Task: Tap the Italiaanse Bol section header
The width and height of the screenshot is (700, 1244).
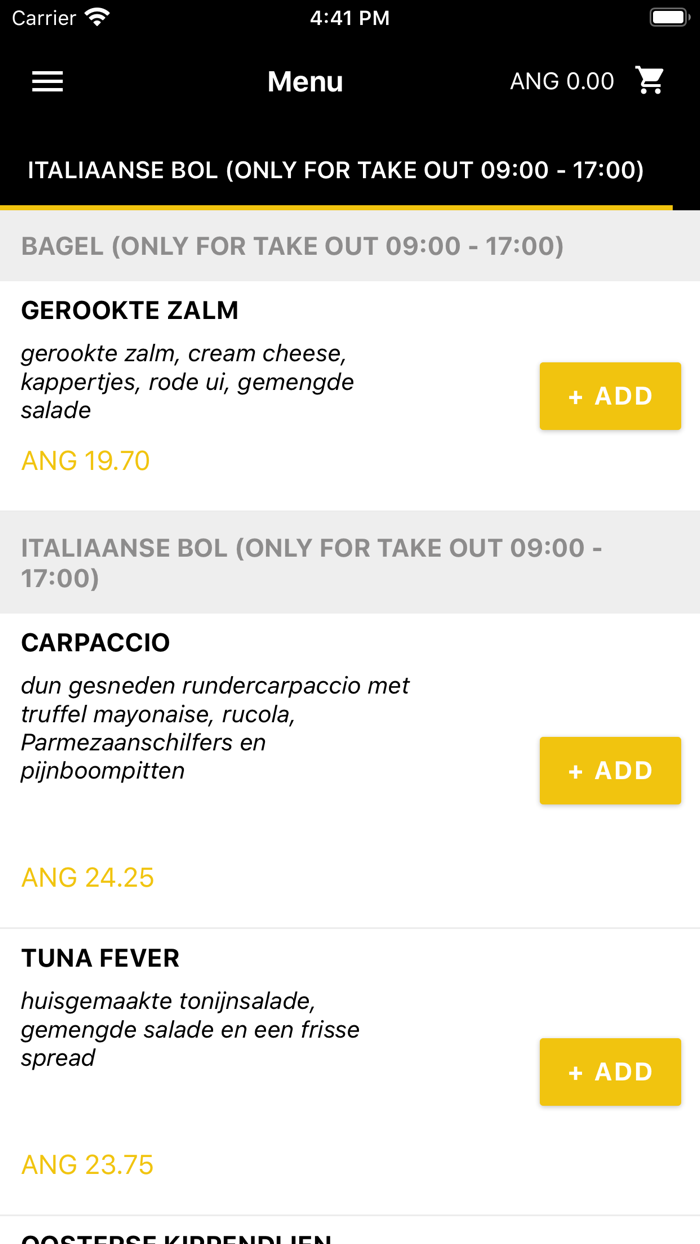Action: [x=311, y=562]
